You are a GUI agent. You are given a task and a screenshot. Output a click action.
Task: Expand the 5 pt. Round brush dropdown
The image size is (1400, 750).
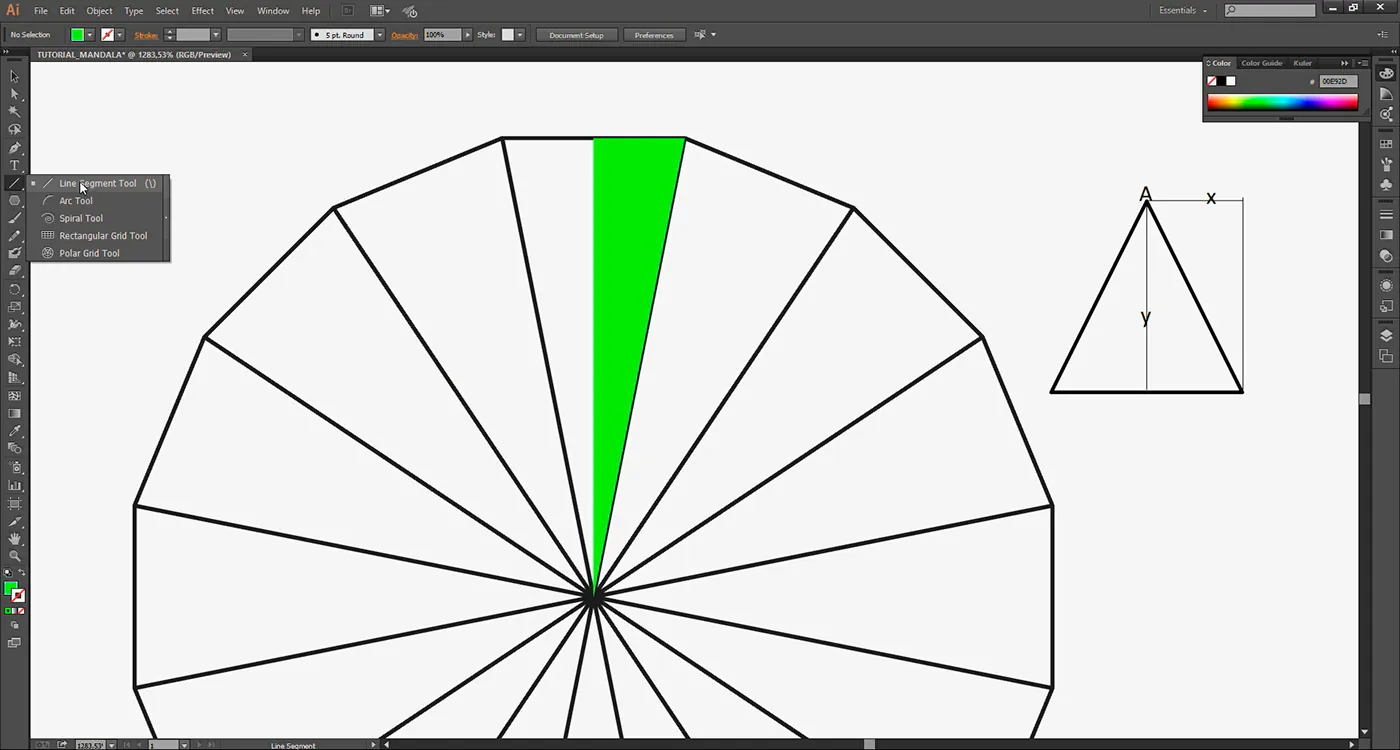[x=380, y=35]
